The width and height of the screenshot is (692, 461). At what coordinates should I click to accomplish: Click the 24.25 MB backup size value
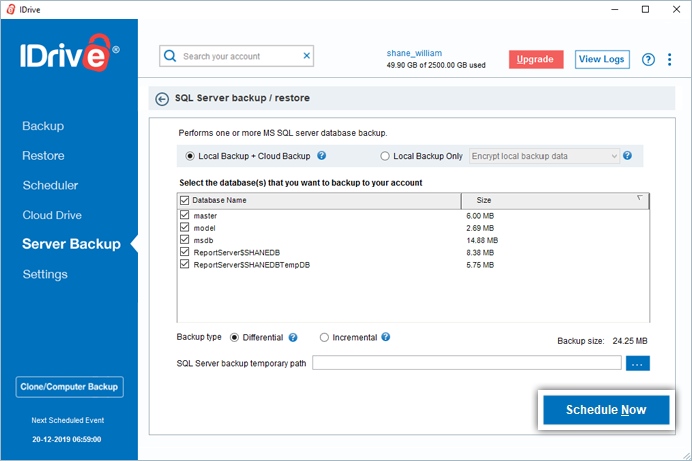coord(630,341)
